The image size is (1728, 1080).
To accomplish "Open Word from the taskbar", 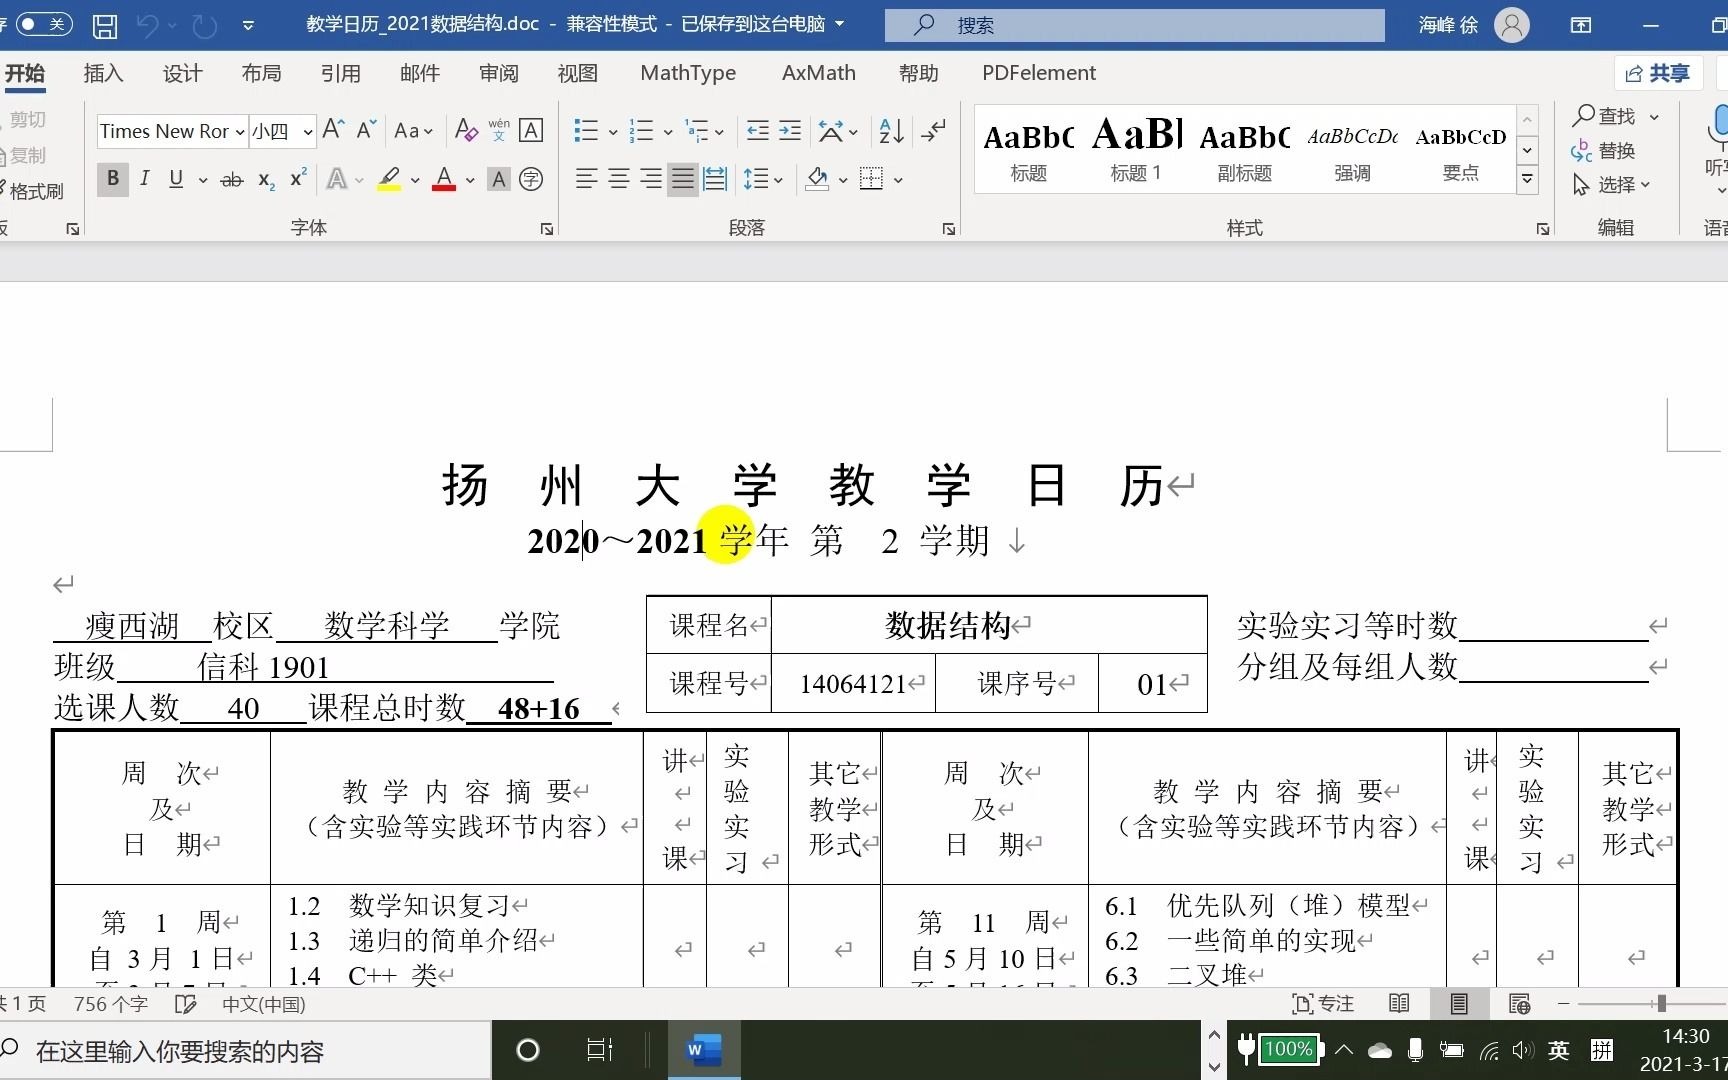I will 704,1050.
